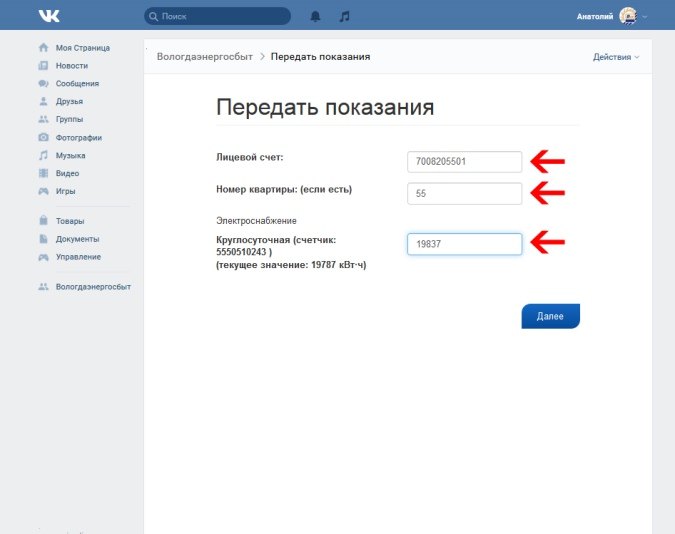Expand the profile menu arrow next to avatar
Viewport: 675px width, 534px height.
click(644, 17)
